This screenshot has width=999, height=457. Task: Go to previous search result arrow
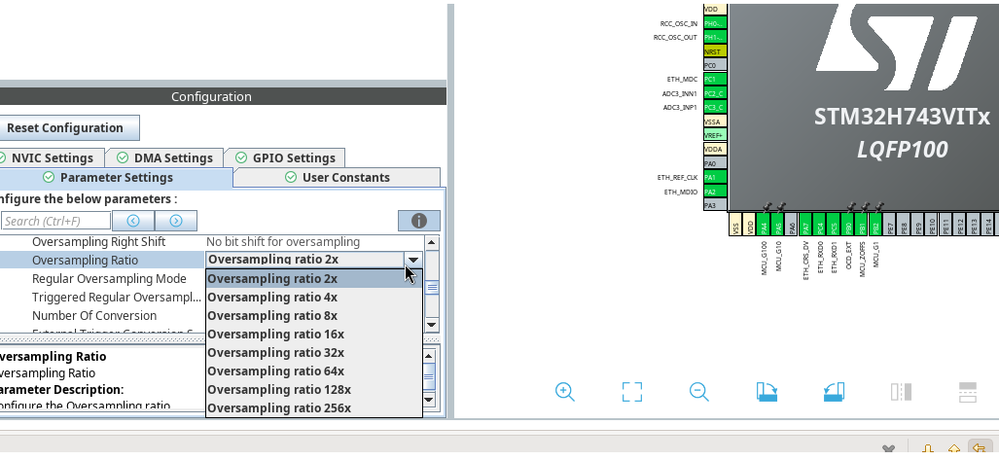click(x=133, y=221)
